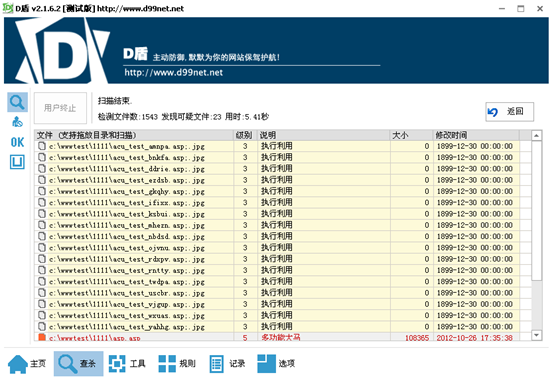This screenshot has height=381, width=553.
Task: Click the 返回 back button
Action: point(510,112)
